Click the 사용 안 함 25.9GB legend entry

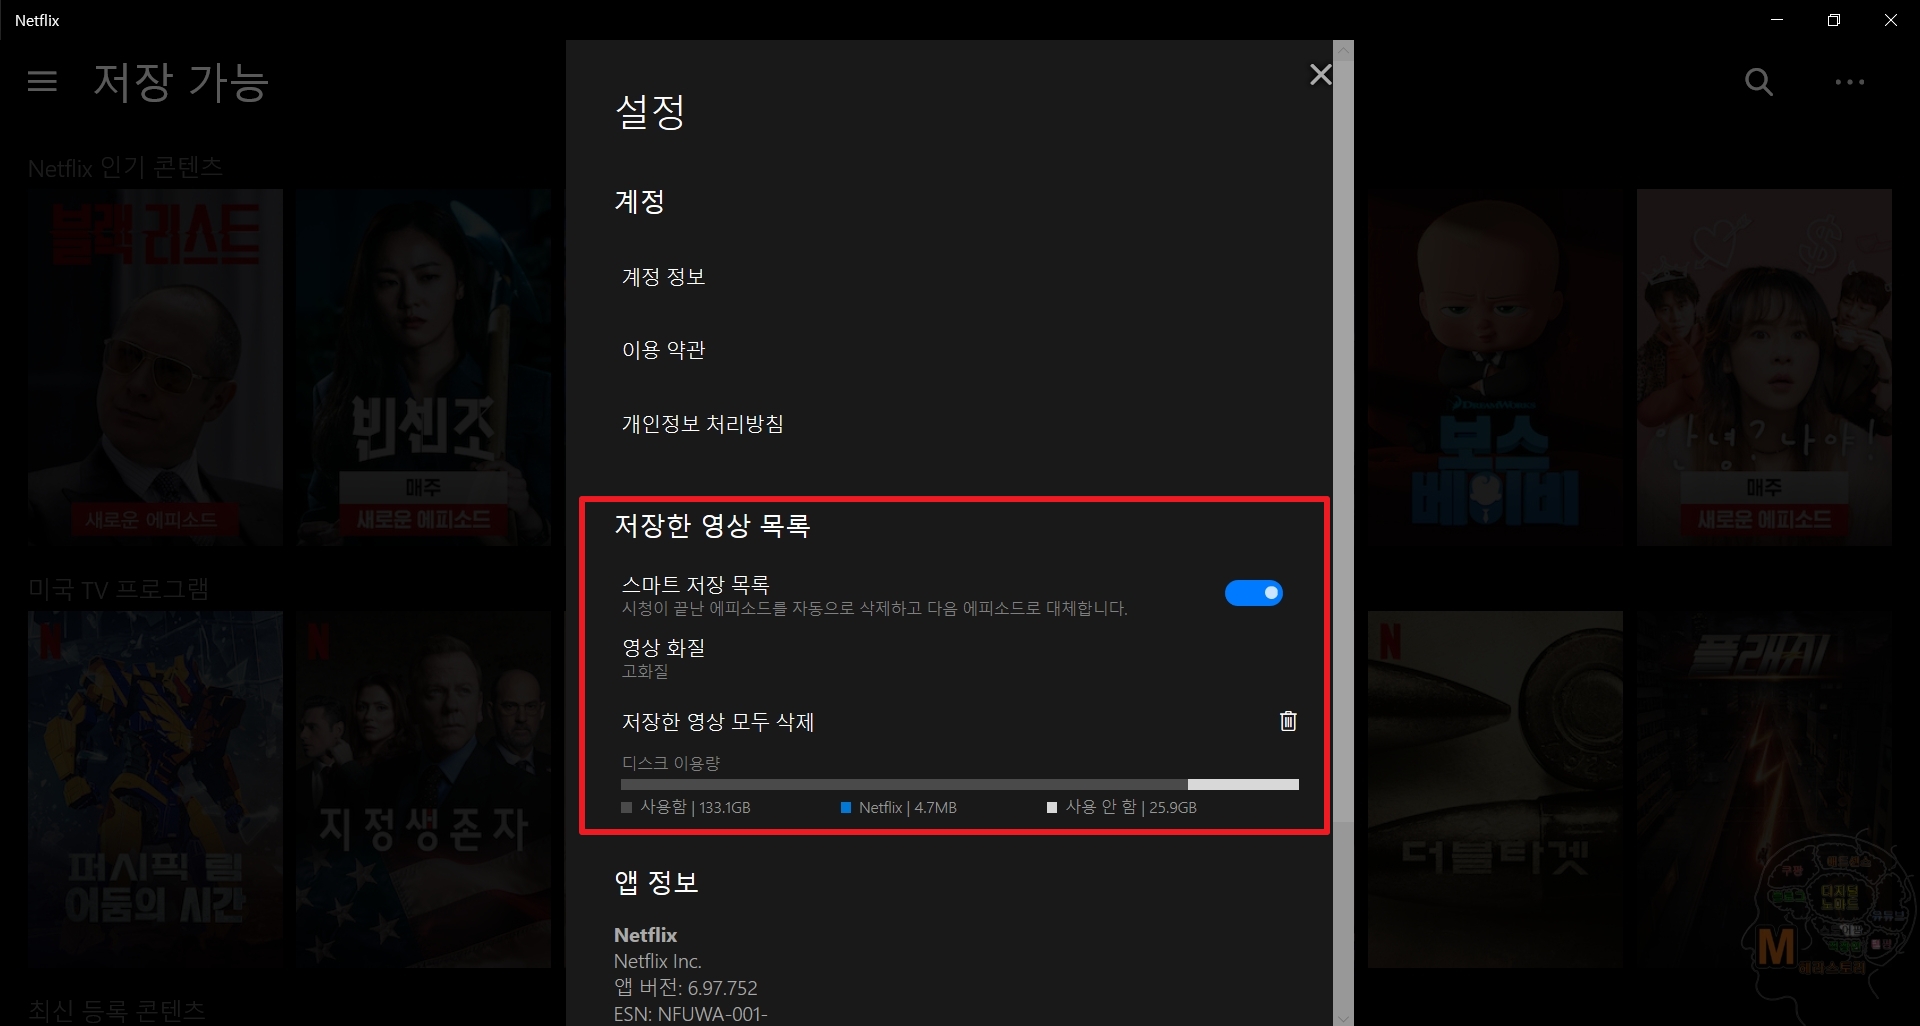click(1122, 807)
